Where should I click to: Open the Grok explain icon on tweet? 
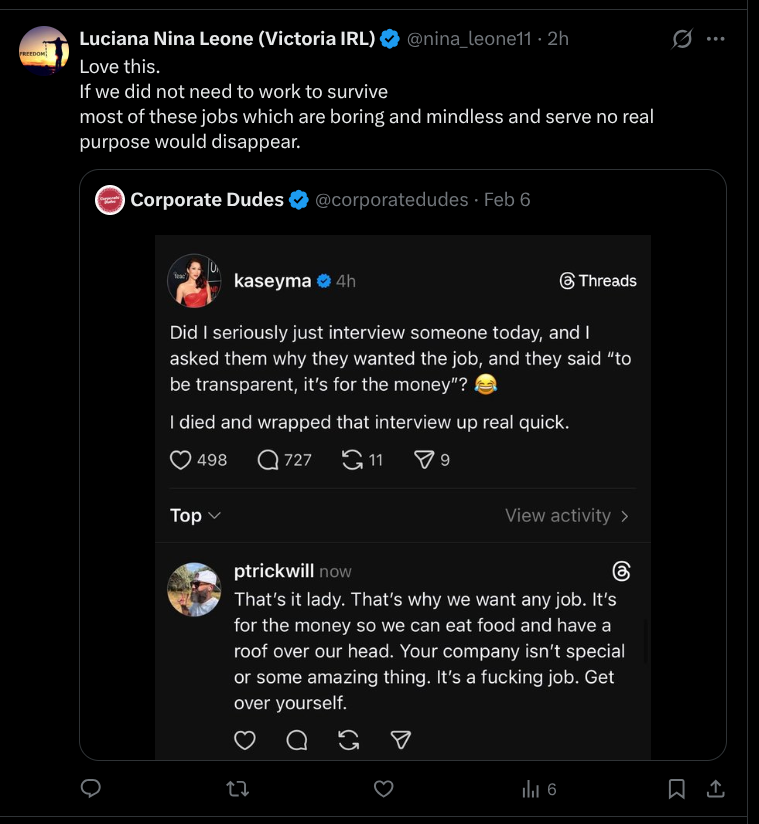(682, 39)
